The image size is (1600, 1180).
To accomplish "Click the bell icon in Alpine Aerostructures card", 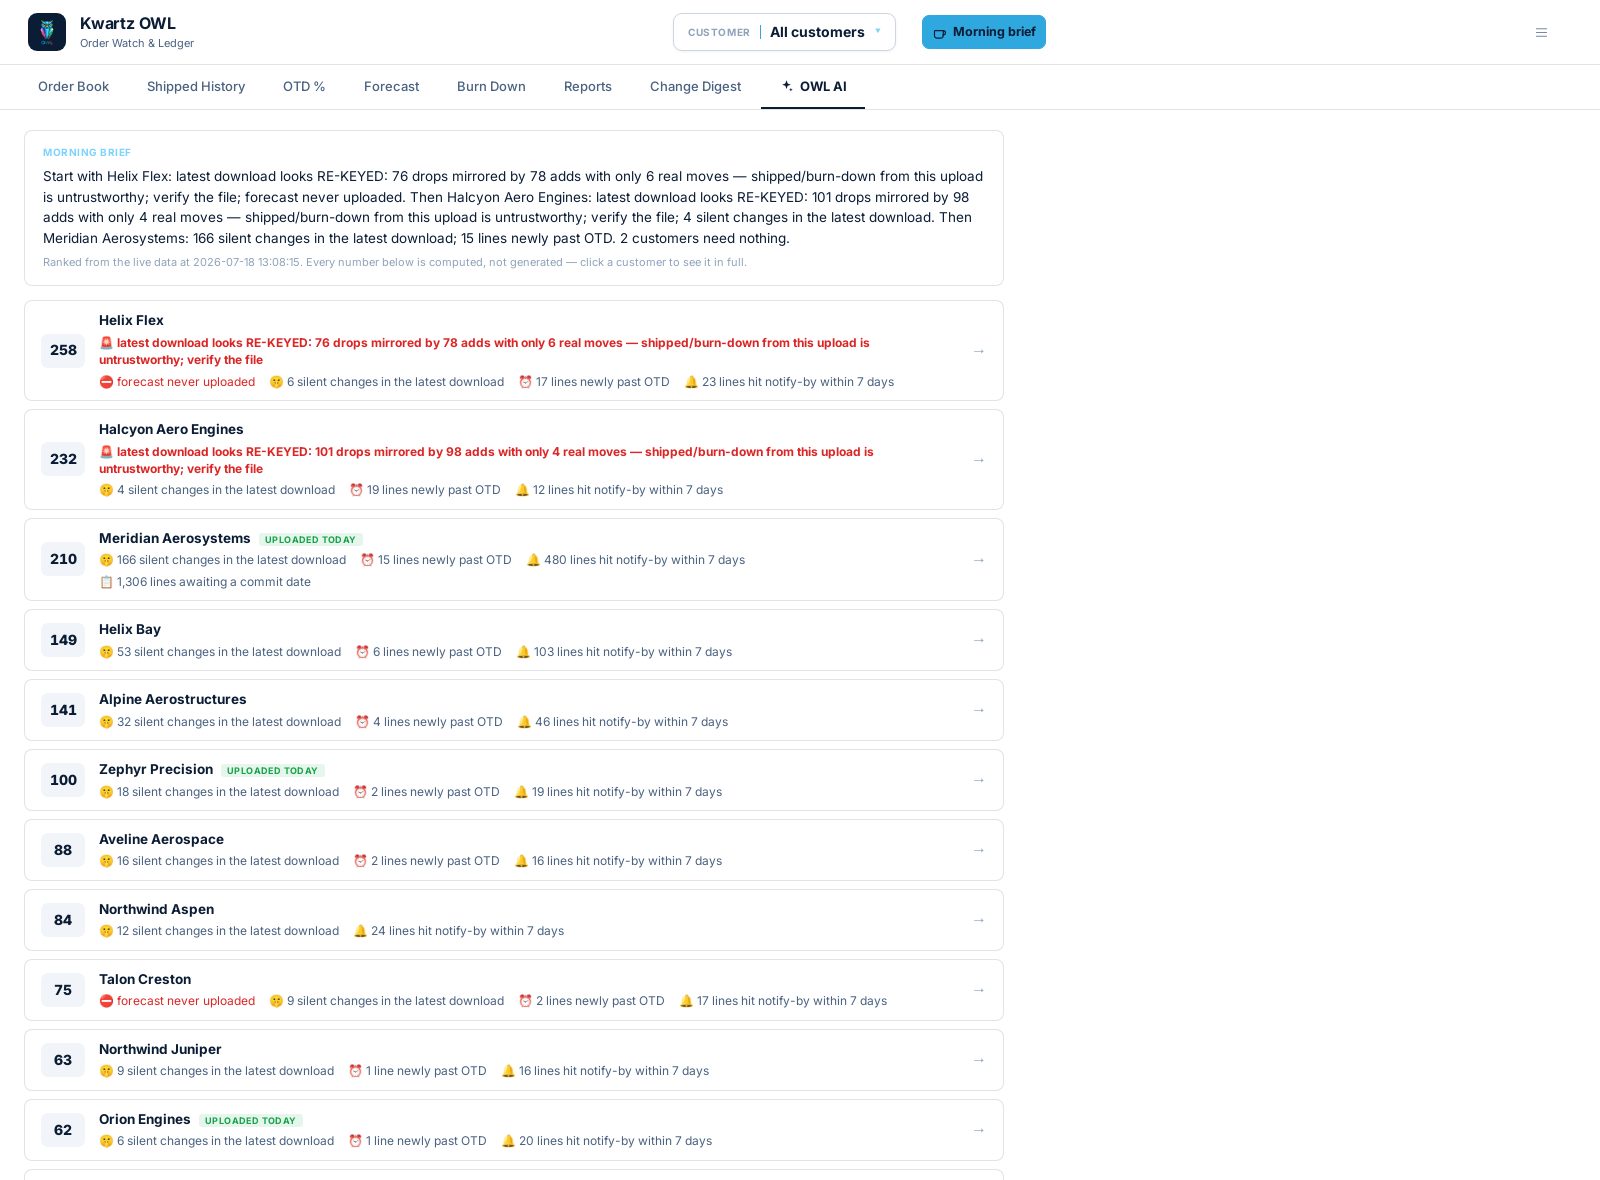I will (524, 722).
